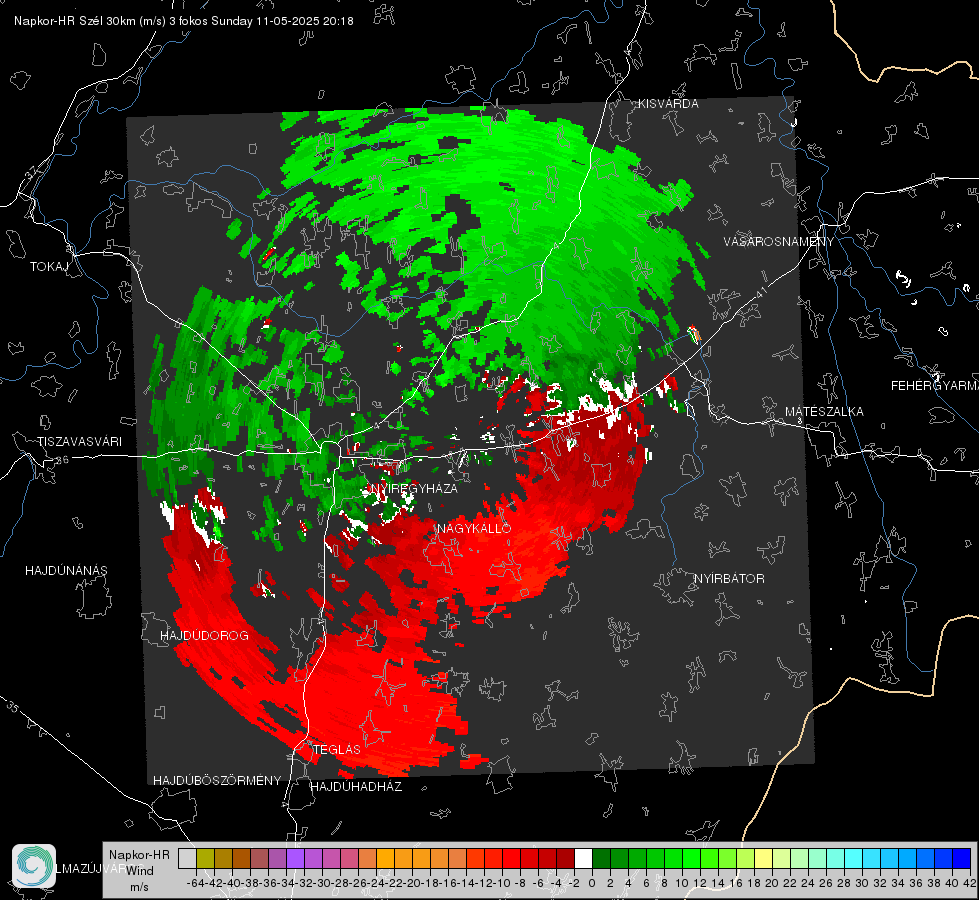Select the blue legend swatch between 40 and 42

click(x=962, y=859)
